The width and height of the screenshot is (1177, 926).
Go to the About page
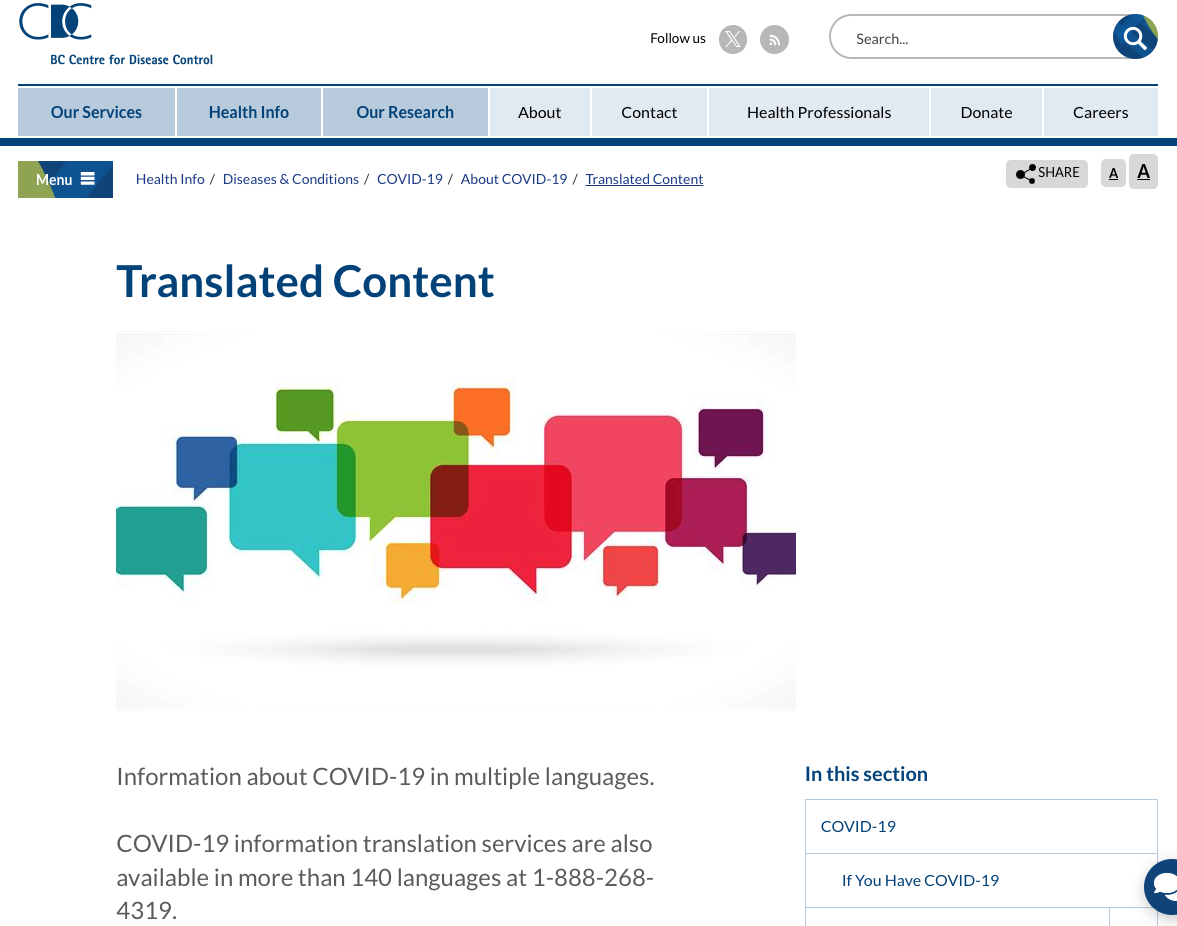(539, 112)
